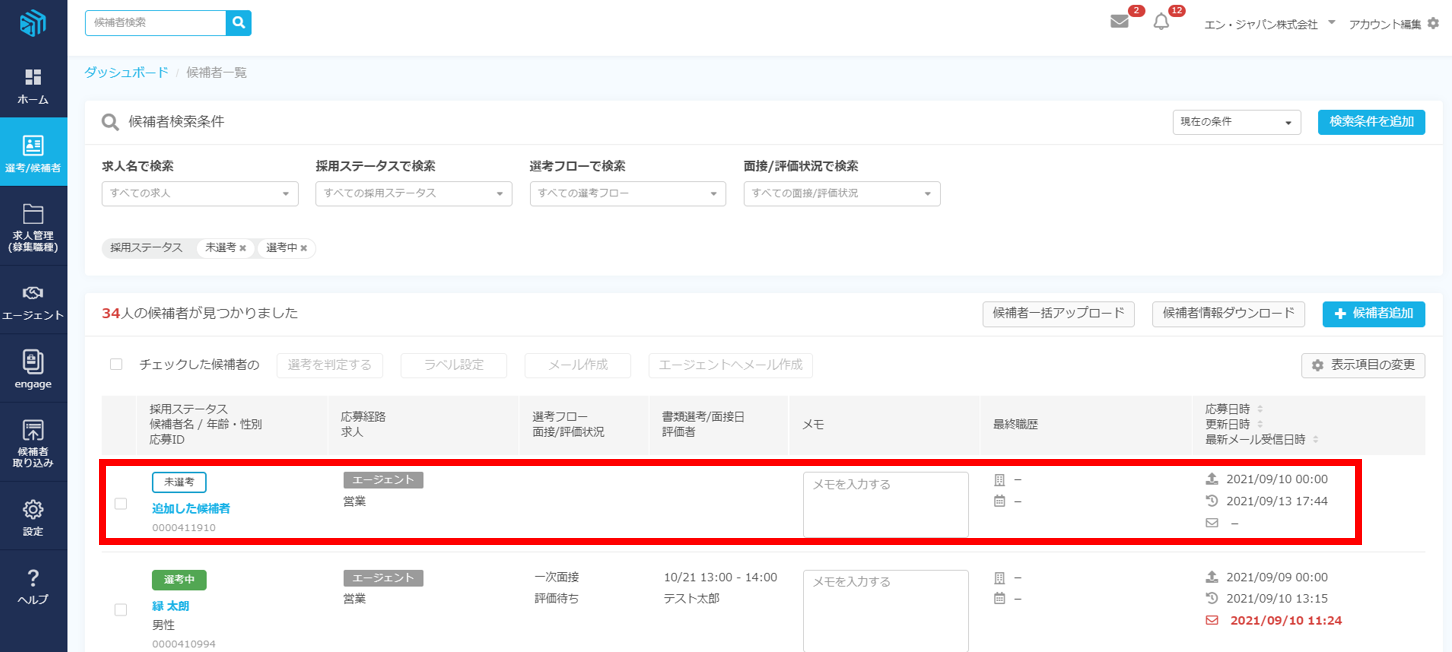1452x652 pixels.
Task: Open the mail envelope notifications icon
Action: [x=1119, y=22]
